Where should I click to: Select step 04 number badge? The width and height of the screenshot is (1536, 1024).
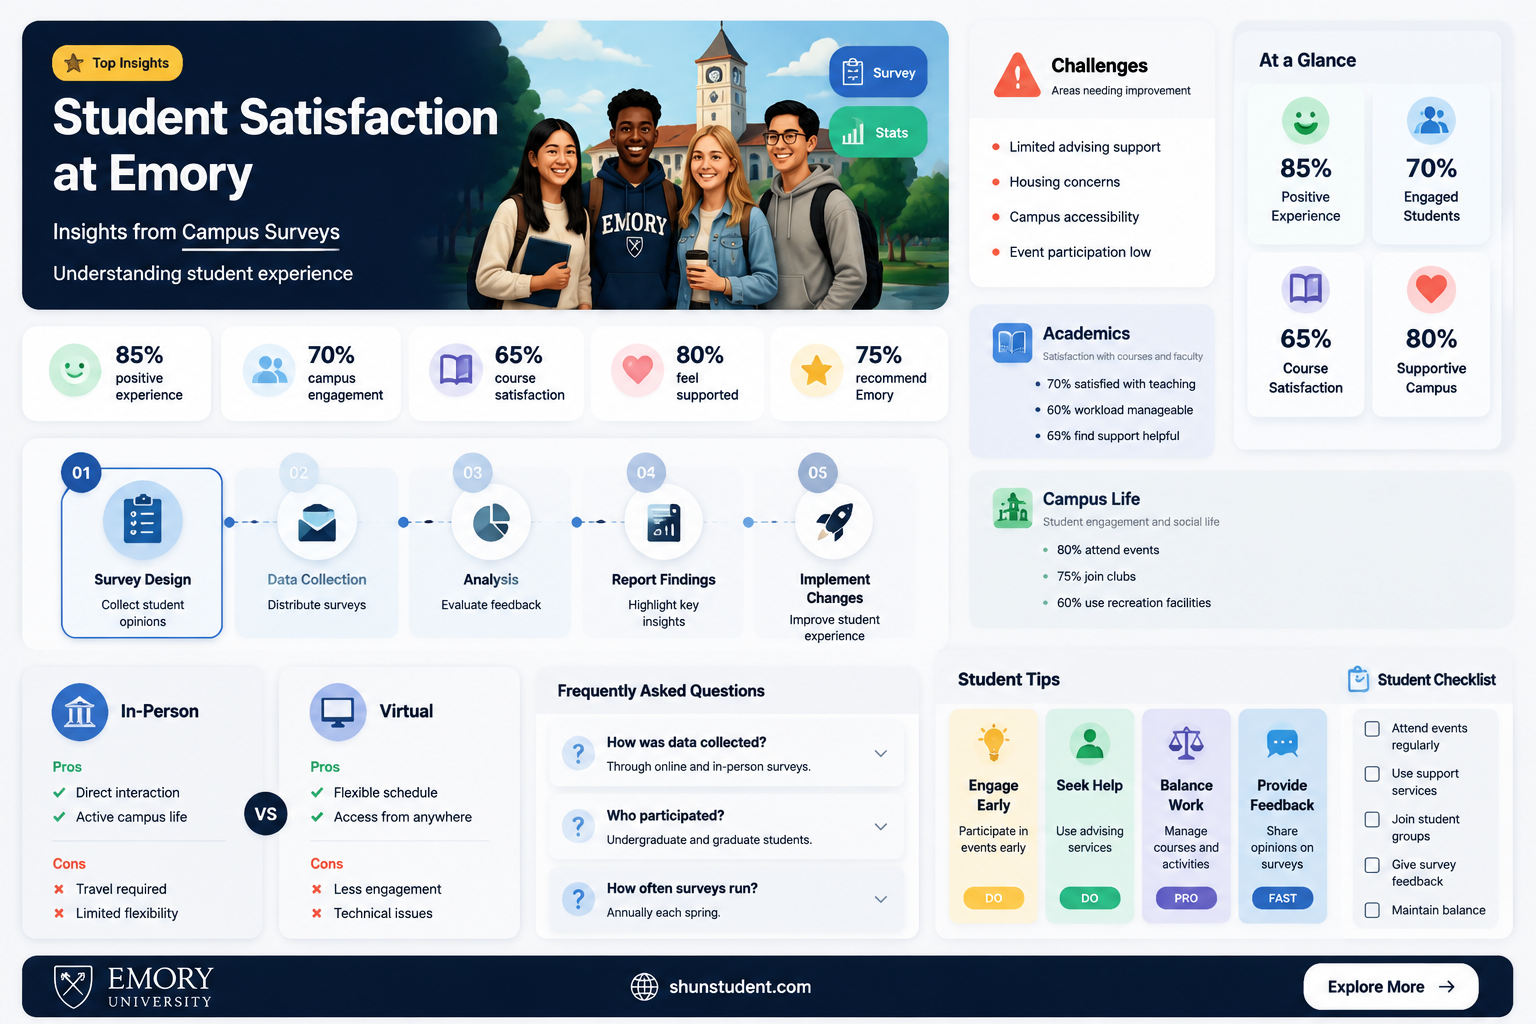[646, 472]
